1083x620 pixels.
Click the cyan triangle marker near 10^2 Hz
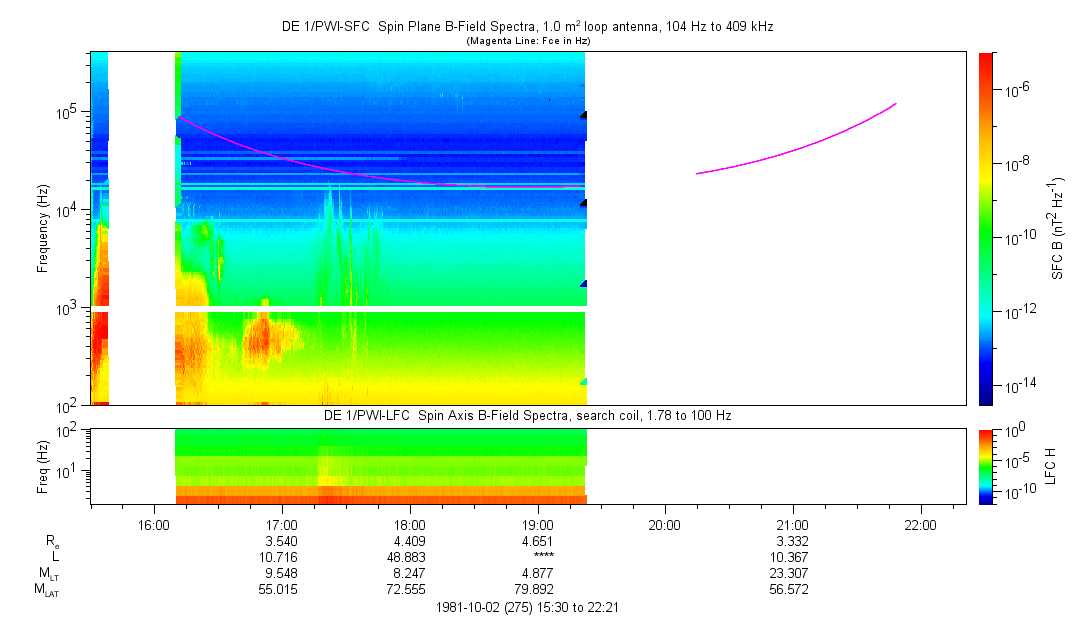click(x=583, y=382)
